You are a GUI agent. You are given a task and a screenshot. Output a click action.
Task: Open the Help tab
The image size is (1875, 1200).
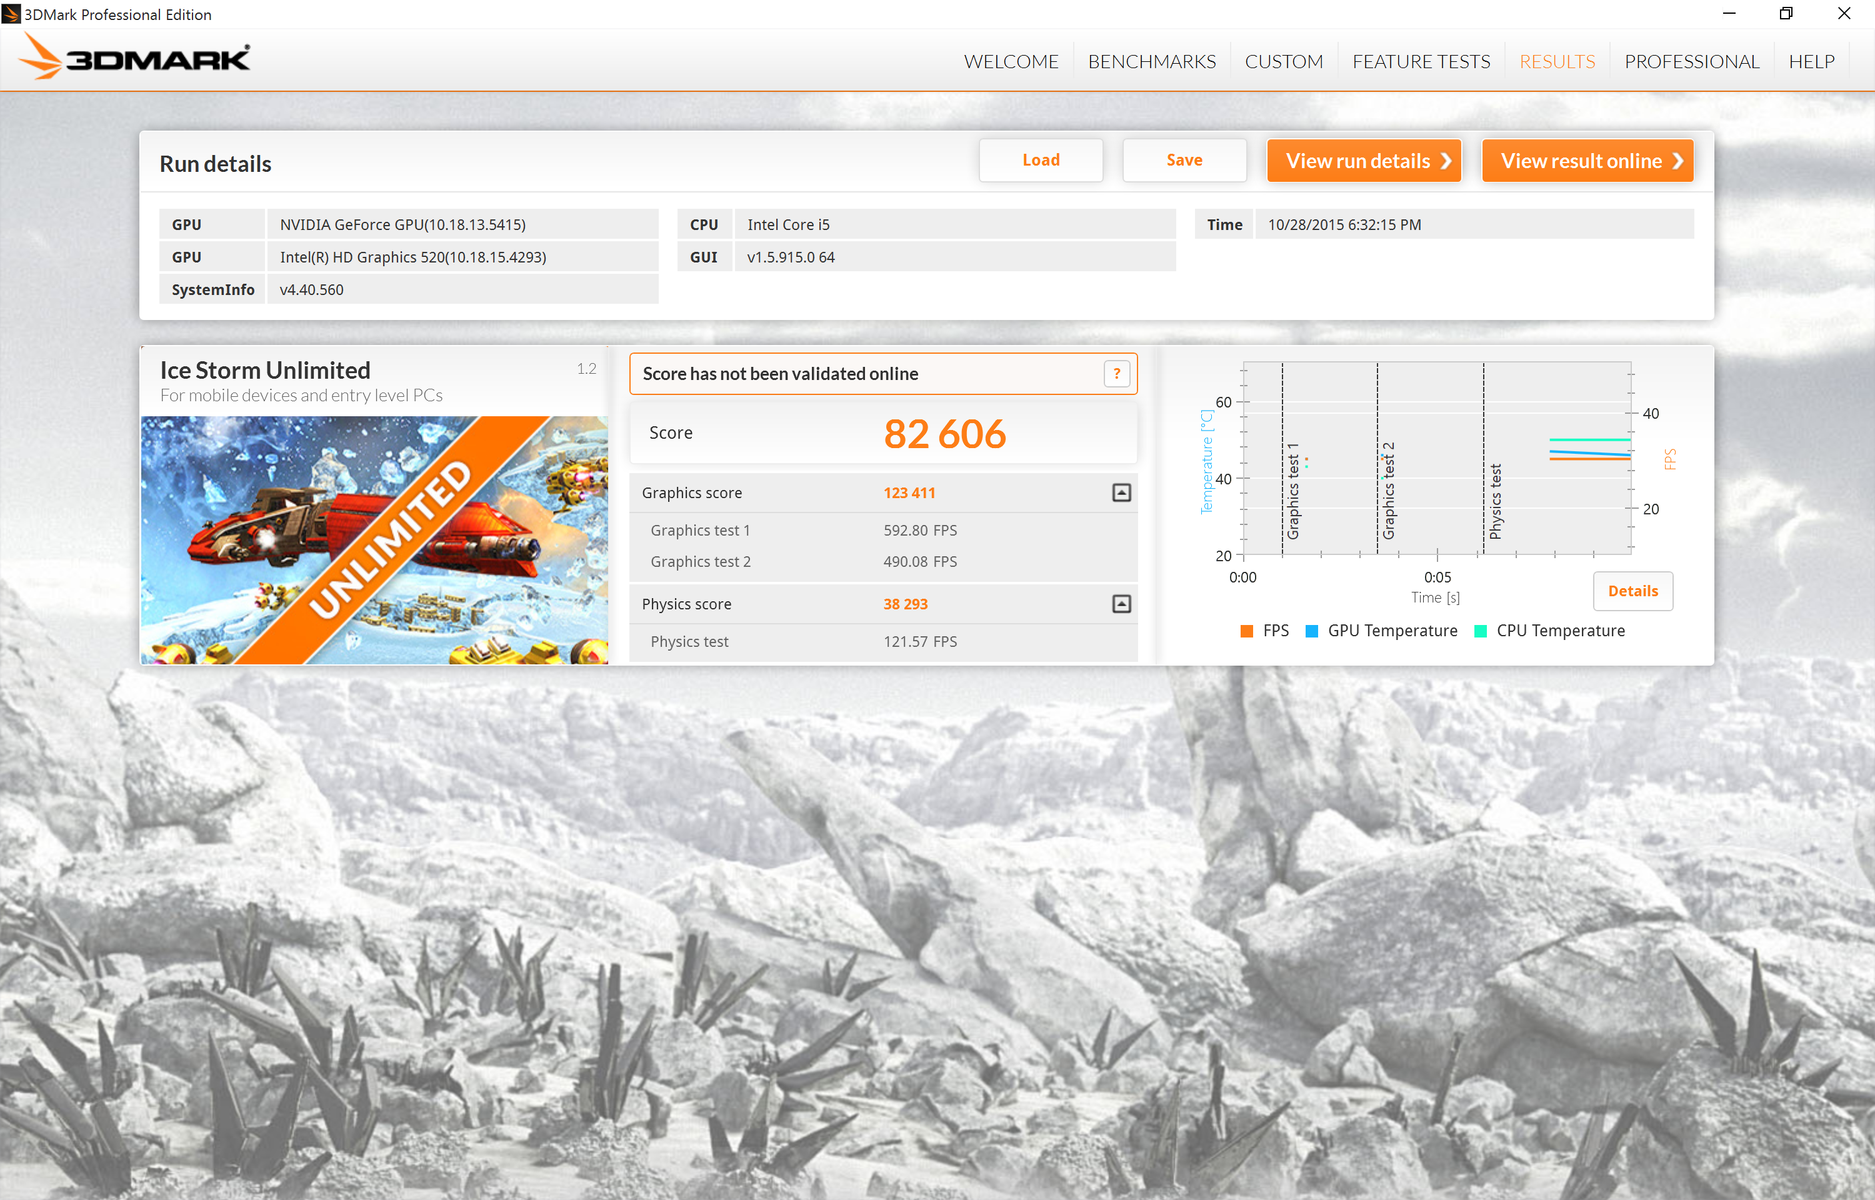(x=1811, y=62)
